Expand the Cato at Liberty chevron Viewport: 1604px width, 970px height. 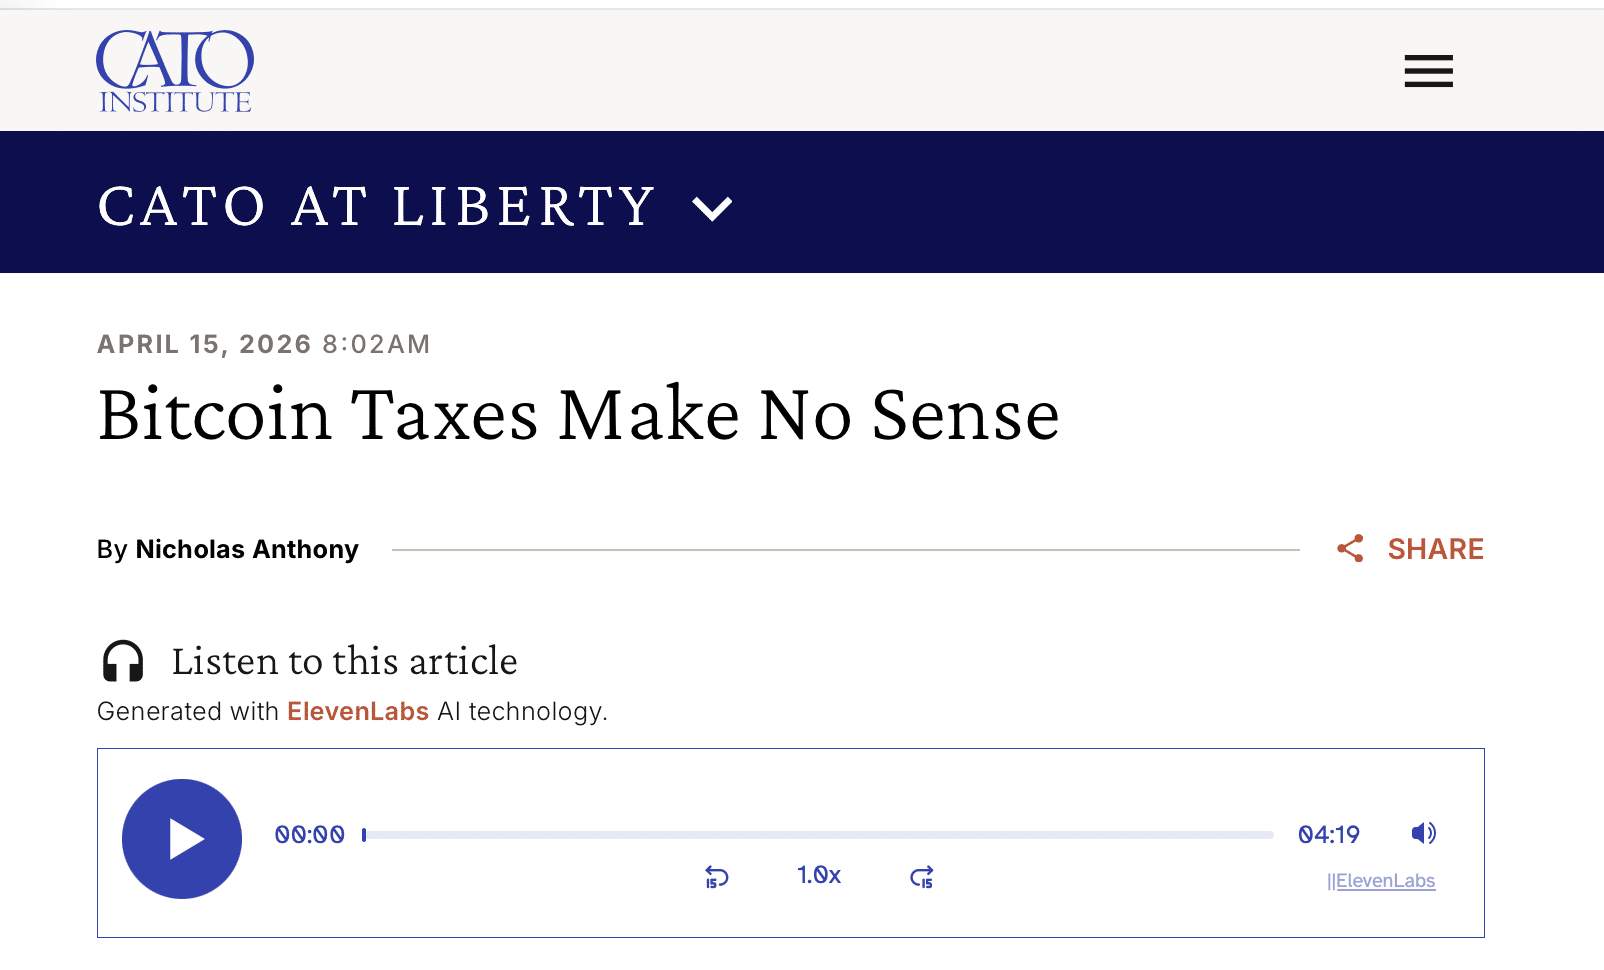click(712, 208)
